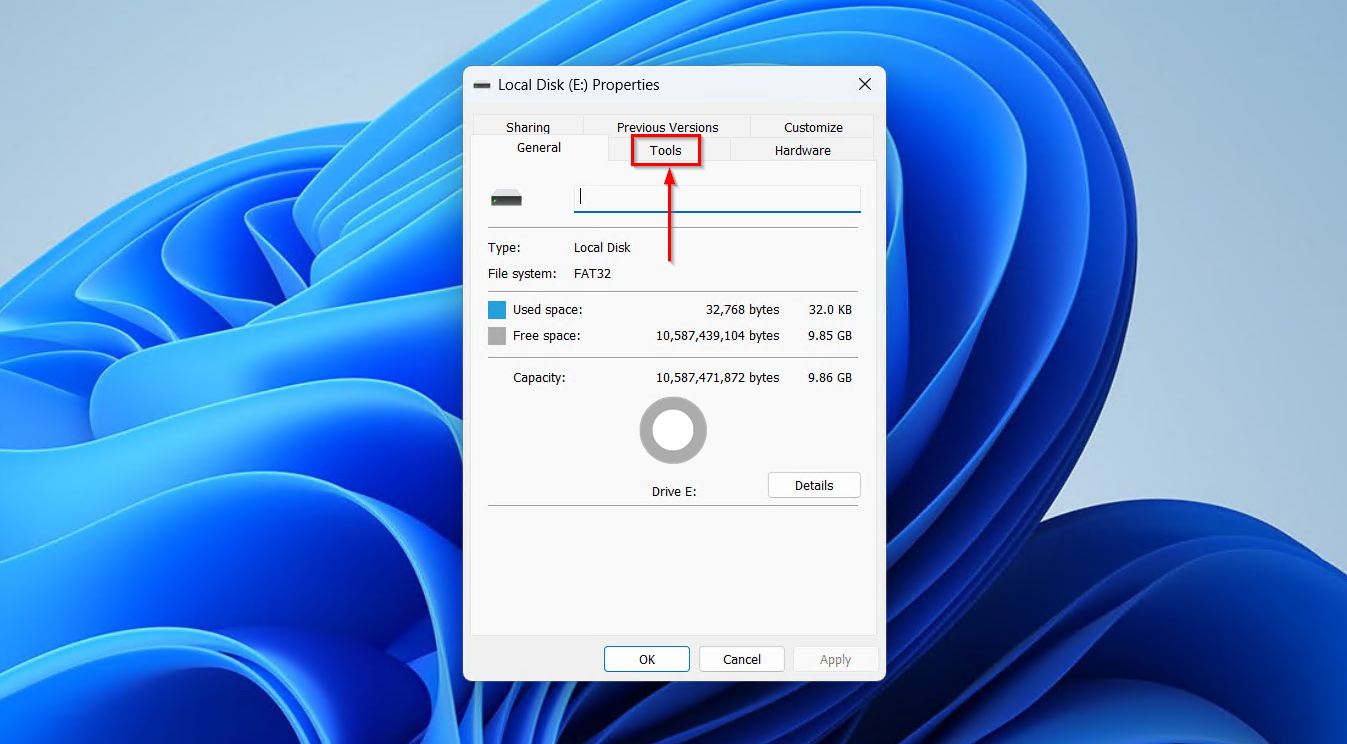Click Cancel to dismiss the dialog
Image resolution: width=1347 pixels, height=744 pixels.
tap(741, 659)
